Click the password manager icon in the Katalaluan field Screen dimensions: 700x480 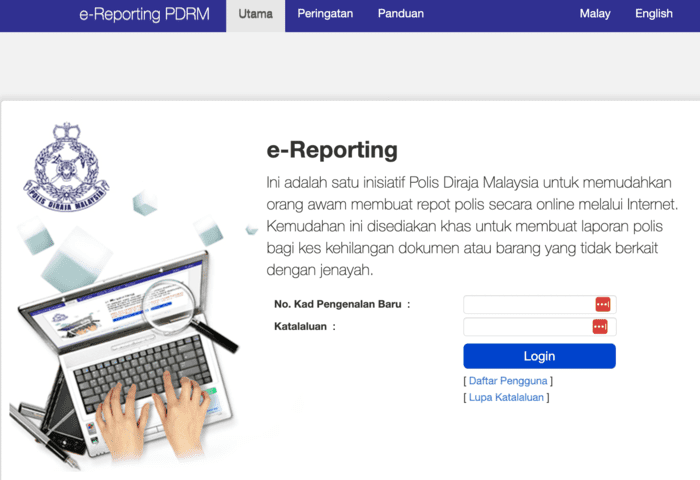pyautogui.click(x=602, y=326)
